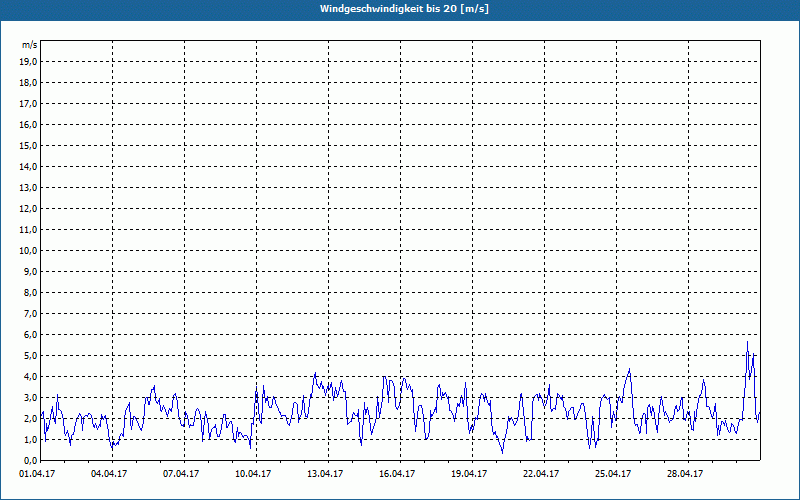Select the date label 19.04.17
The width and height of the screenshot is (800, 500).
point(469,473)
